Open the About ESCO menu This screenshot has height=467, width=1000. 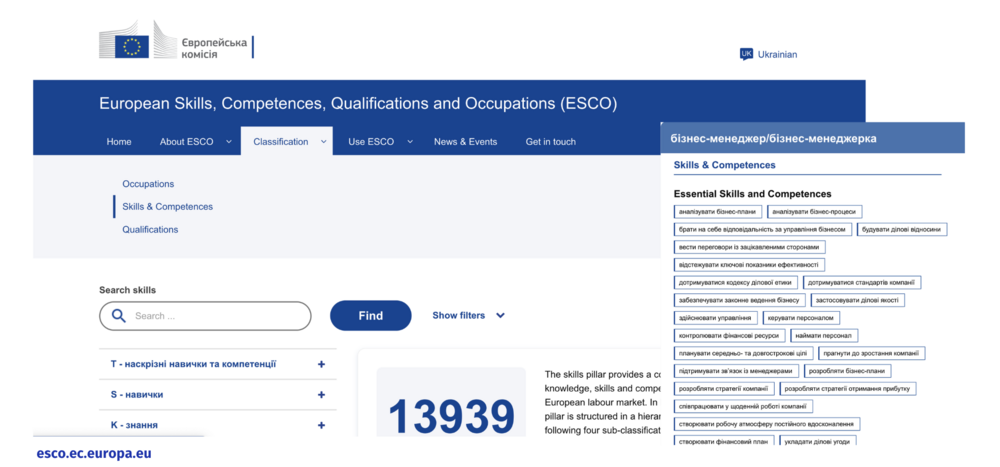tap(186, 142)
